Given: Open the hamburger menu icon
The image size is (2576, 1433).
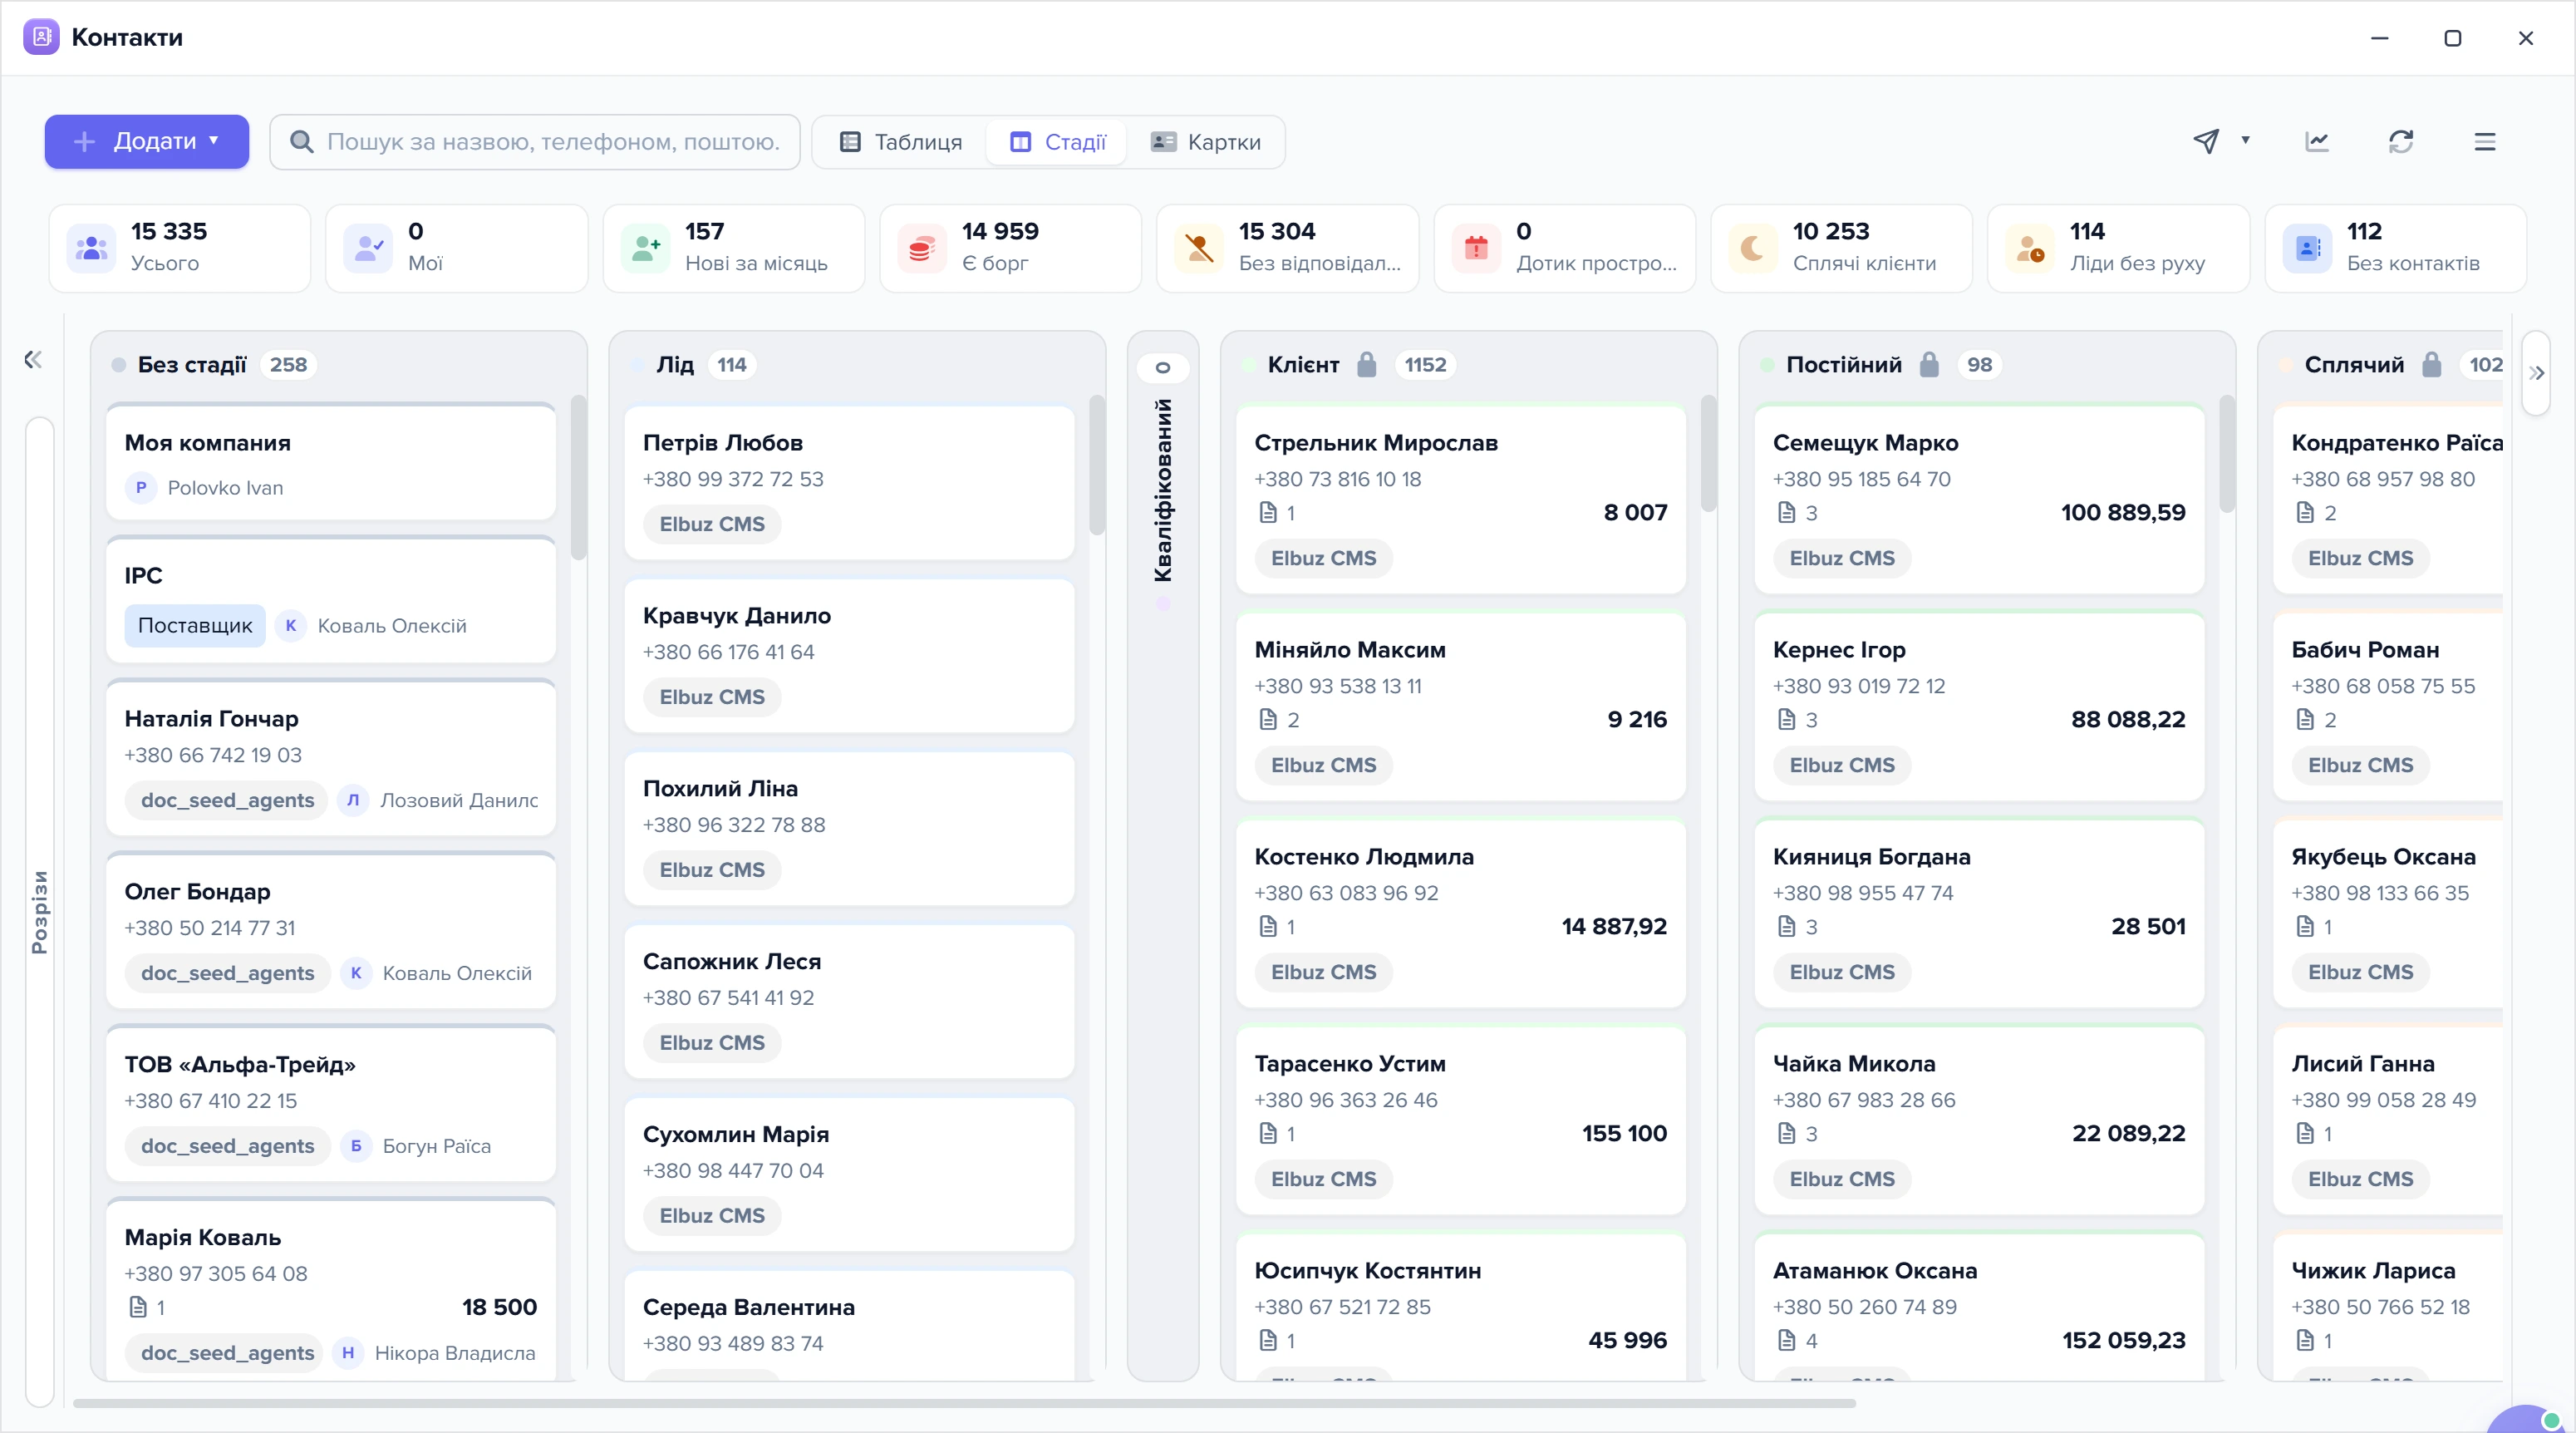Looking at the screenshot, I should click(x=2485, y=141).
